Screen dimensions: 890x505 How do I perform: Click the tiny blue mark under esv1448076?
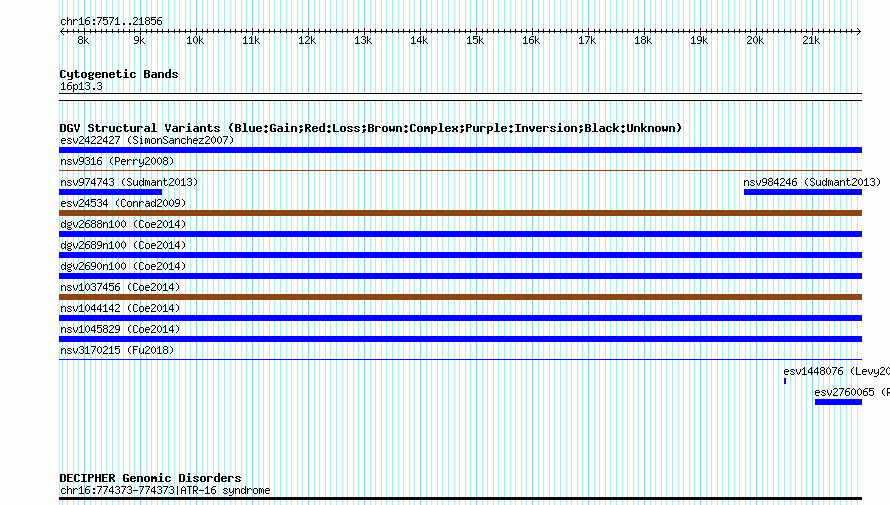pos(785,381)
